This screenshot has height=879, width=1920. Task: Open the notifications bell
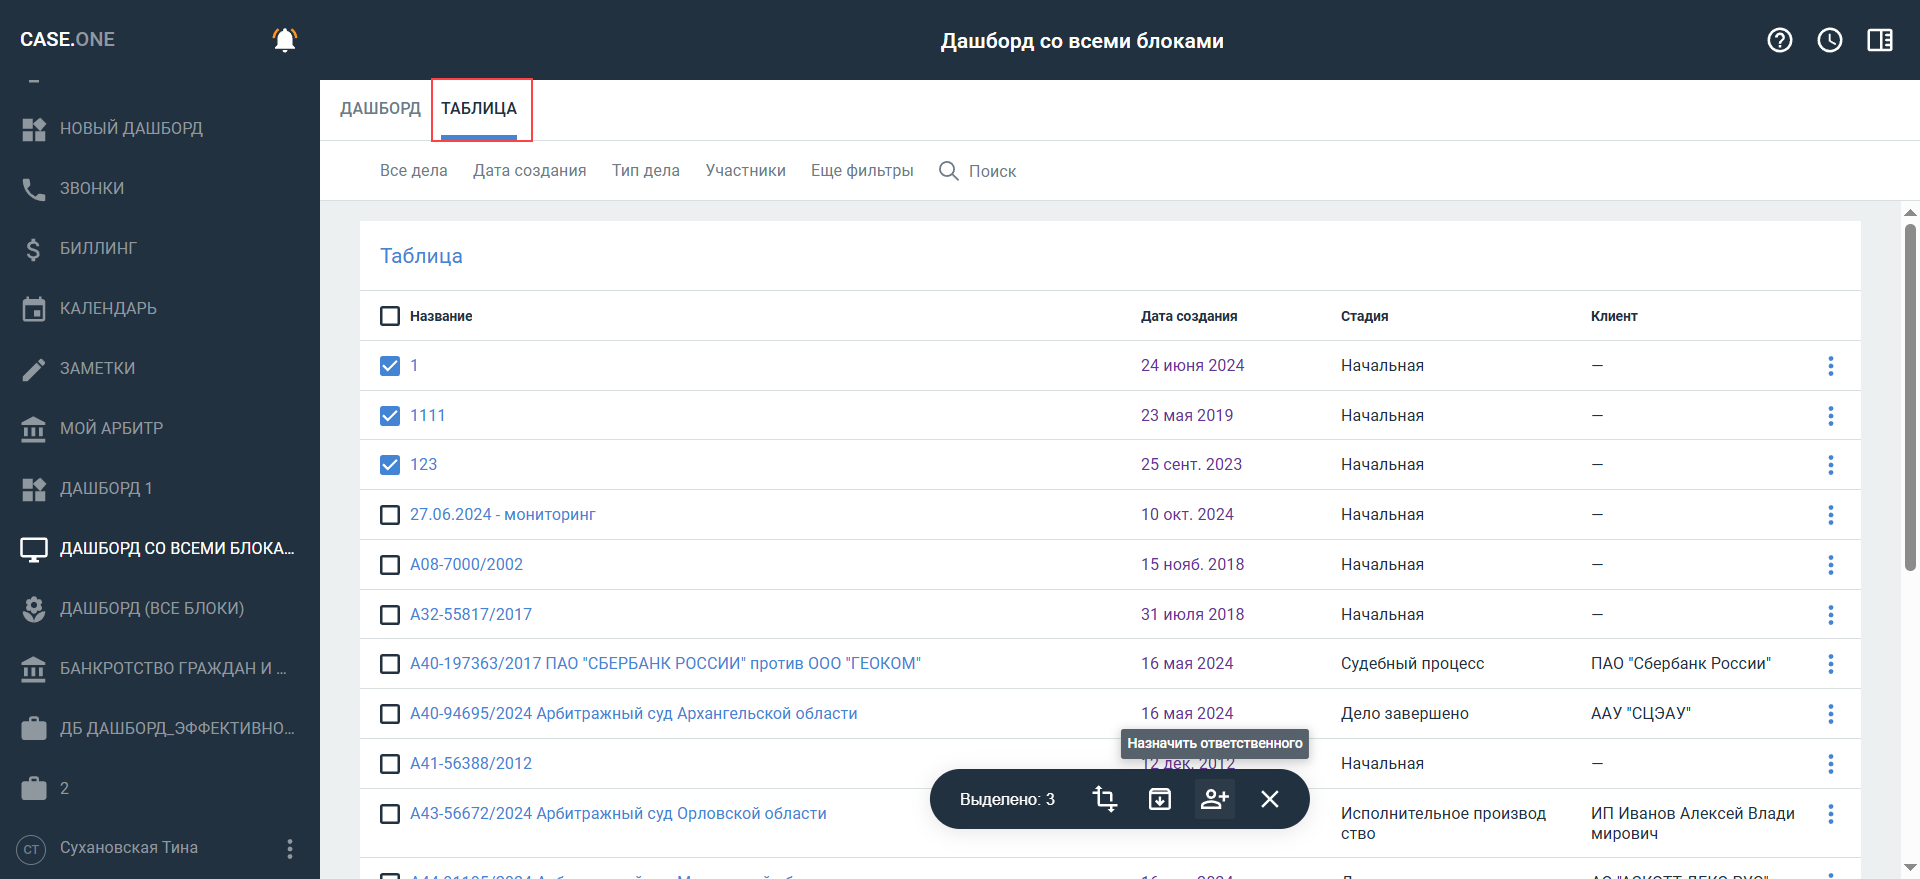point(285,40)
